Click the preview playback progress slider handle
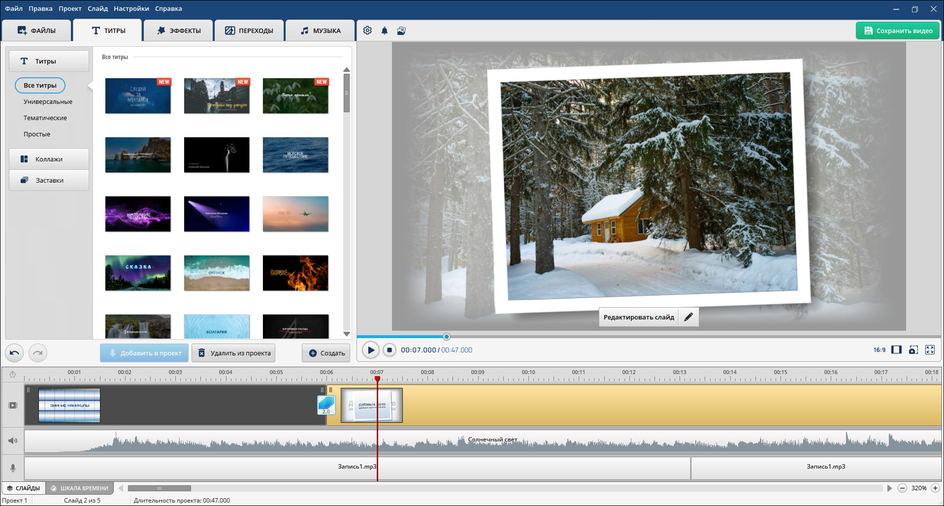944x506 pixels. [446, 337]
